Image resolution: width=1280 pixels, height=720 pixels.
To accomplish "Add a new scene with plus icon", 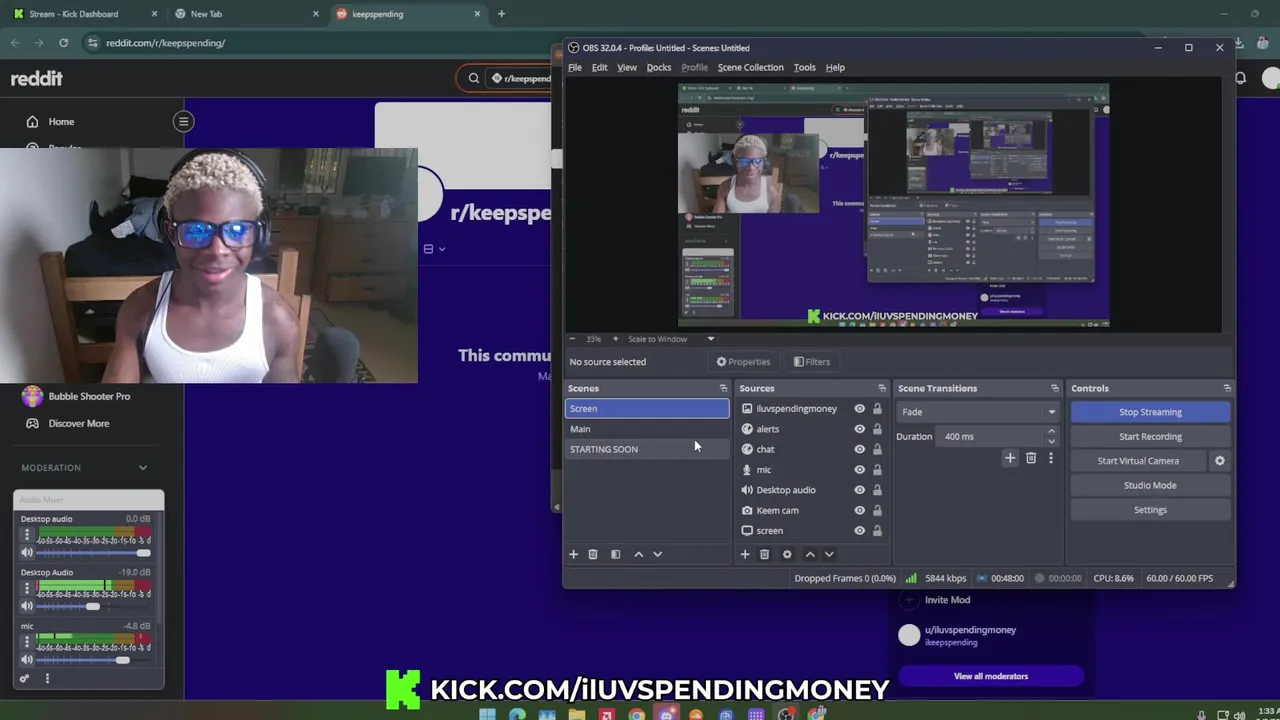I will tap(573, 554).
